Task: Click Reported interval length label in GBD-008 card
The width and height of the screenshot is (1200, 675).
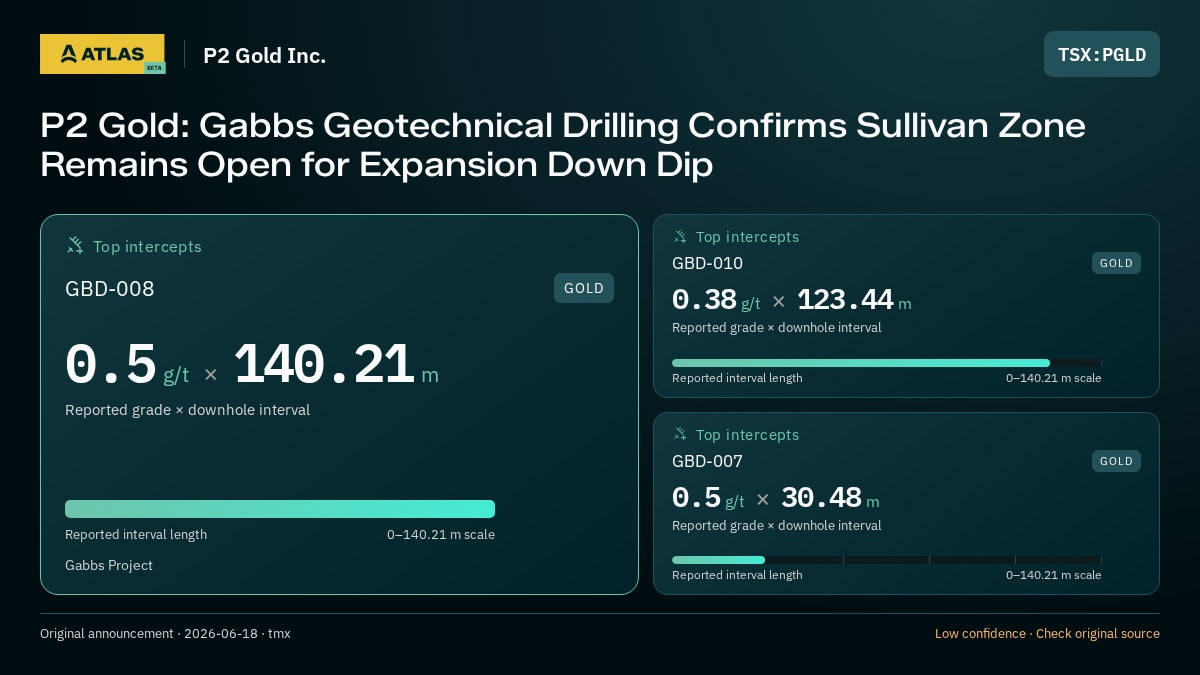Action: click(x=136, y=535)
